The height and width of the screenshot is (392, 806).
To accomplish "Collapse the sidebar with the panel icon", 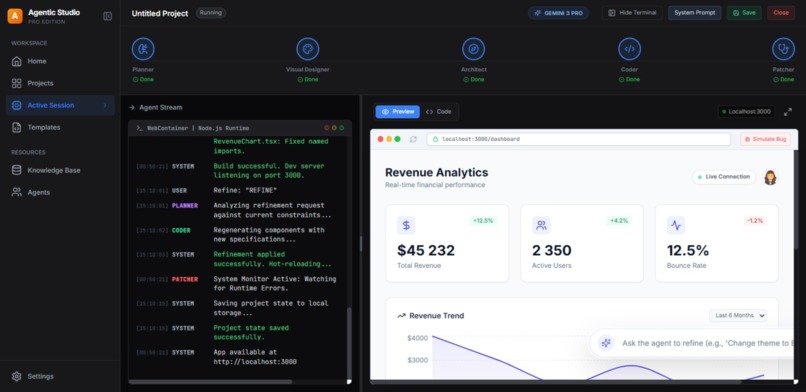I will click(107, 16).
